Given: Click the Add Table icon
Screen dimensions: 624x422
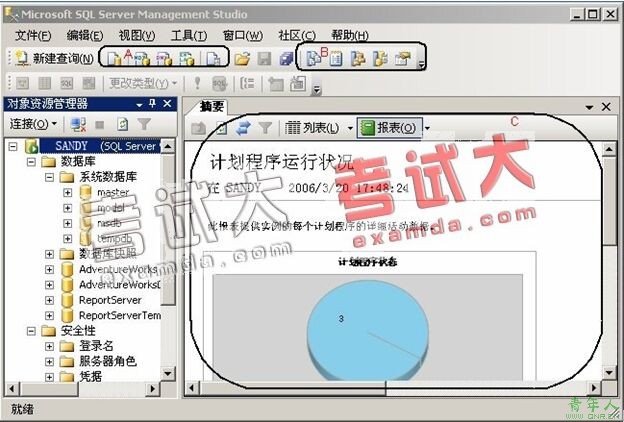Looking at the screenshot, I should [x=276, y=84].
